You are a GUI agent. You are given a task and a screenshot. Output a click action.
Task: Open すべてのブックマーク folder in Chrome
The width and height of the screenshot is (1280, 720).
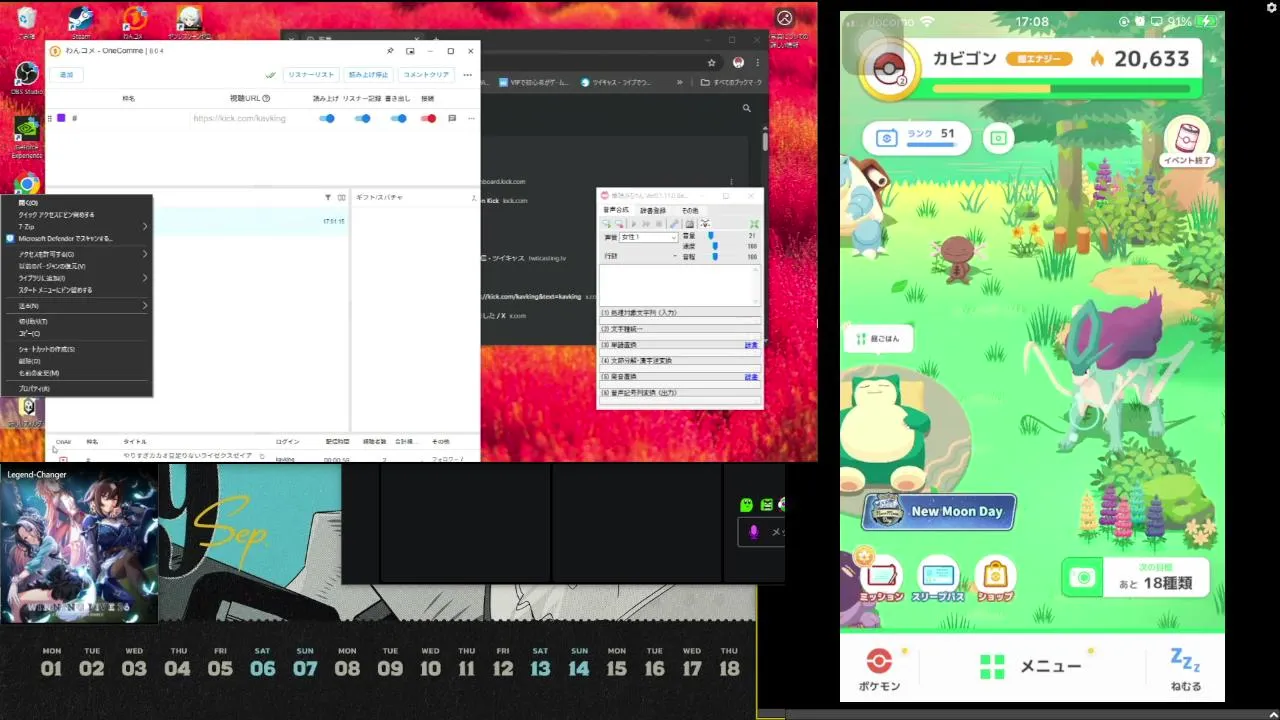click(x=732, y=83)
